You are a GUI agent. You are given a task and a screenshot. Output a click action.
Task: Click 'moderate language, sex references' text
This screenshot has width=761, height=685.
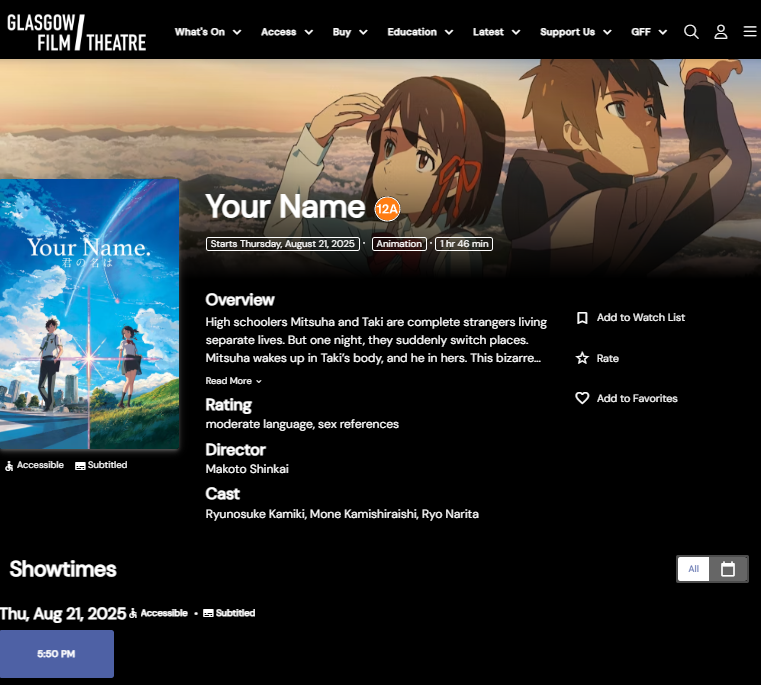click(302, 424)
